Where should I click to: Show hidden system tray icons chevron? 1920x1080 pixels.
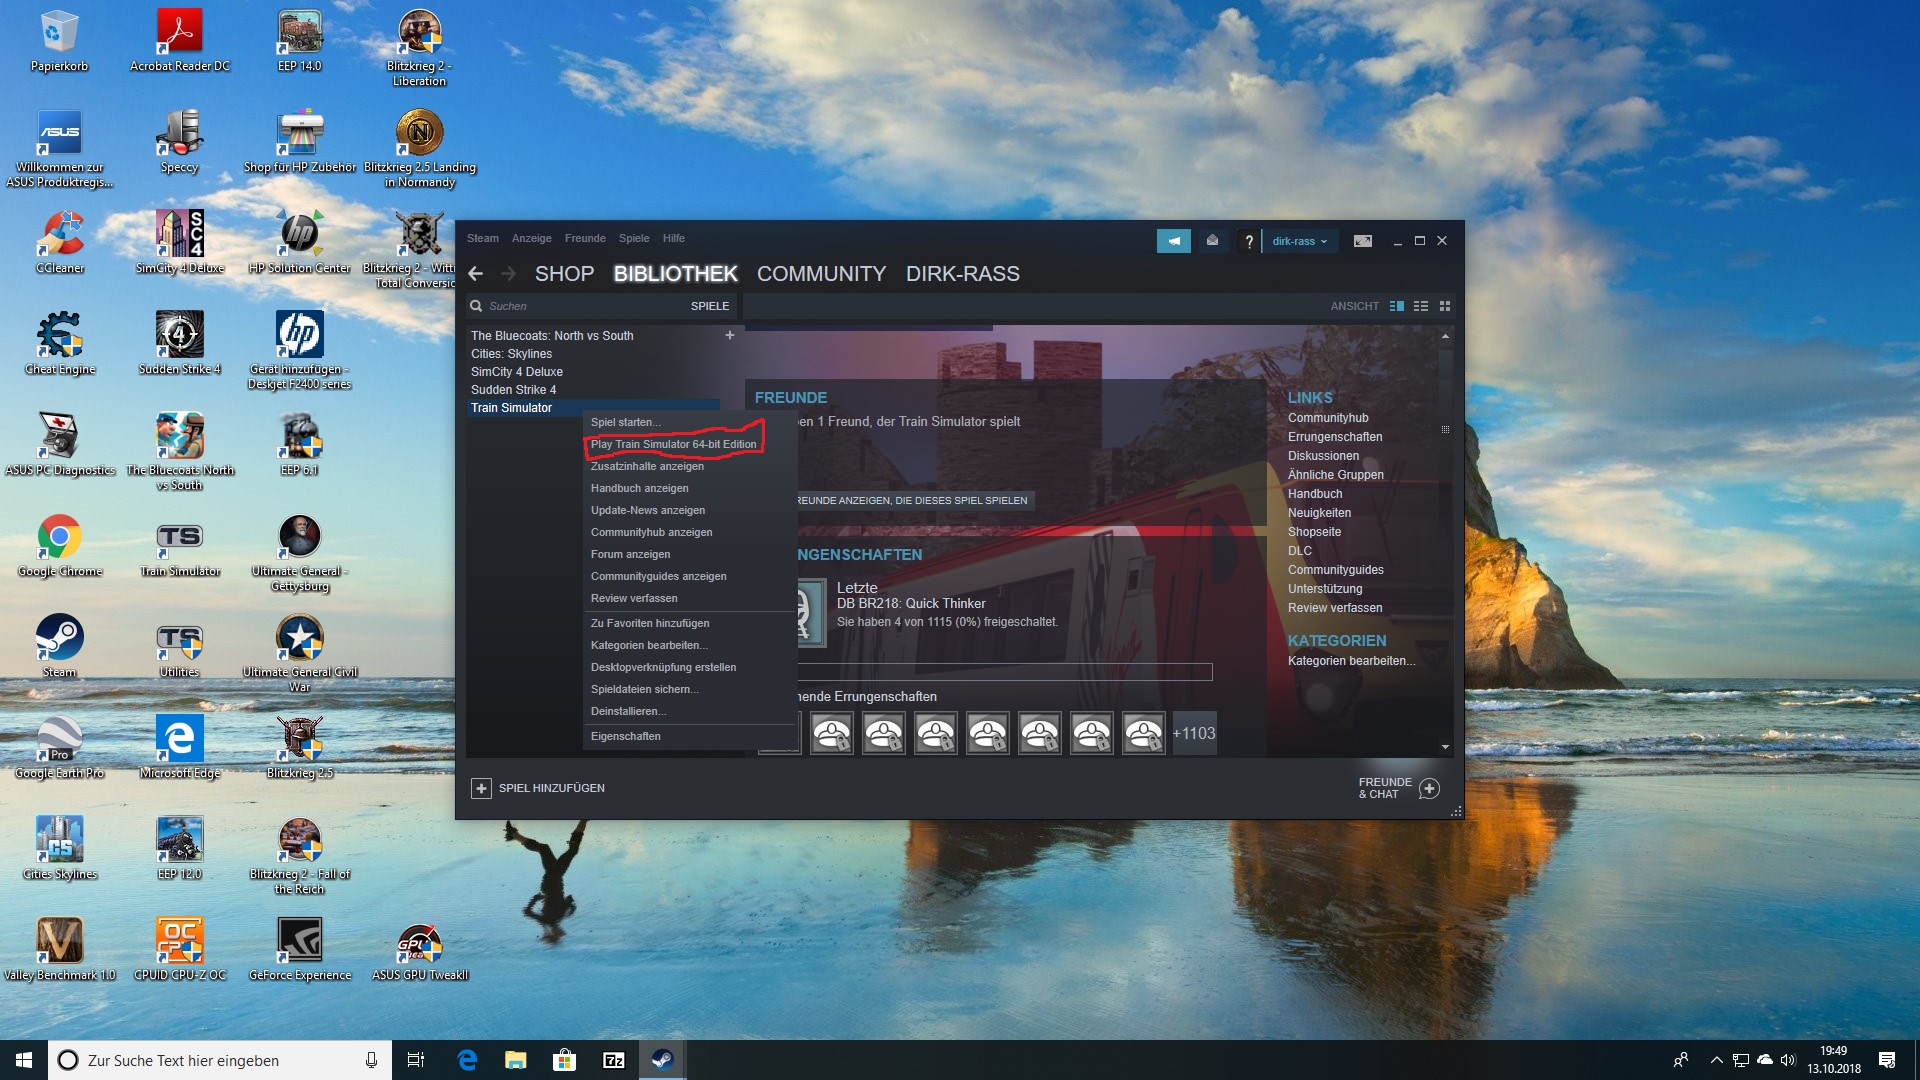(x=1716, y=1060)
